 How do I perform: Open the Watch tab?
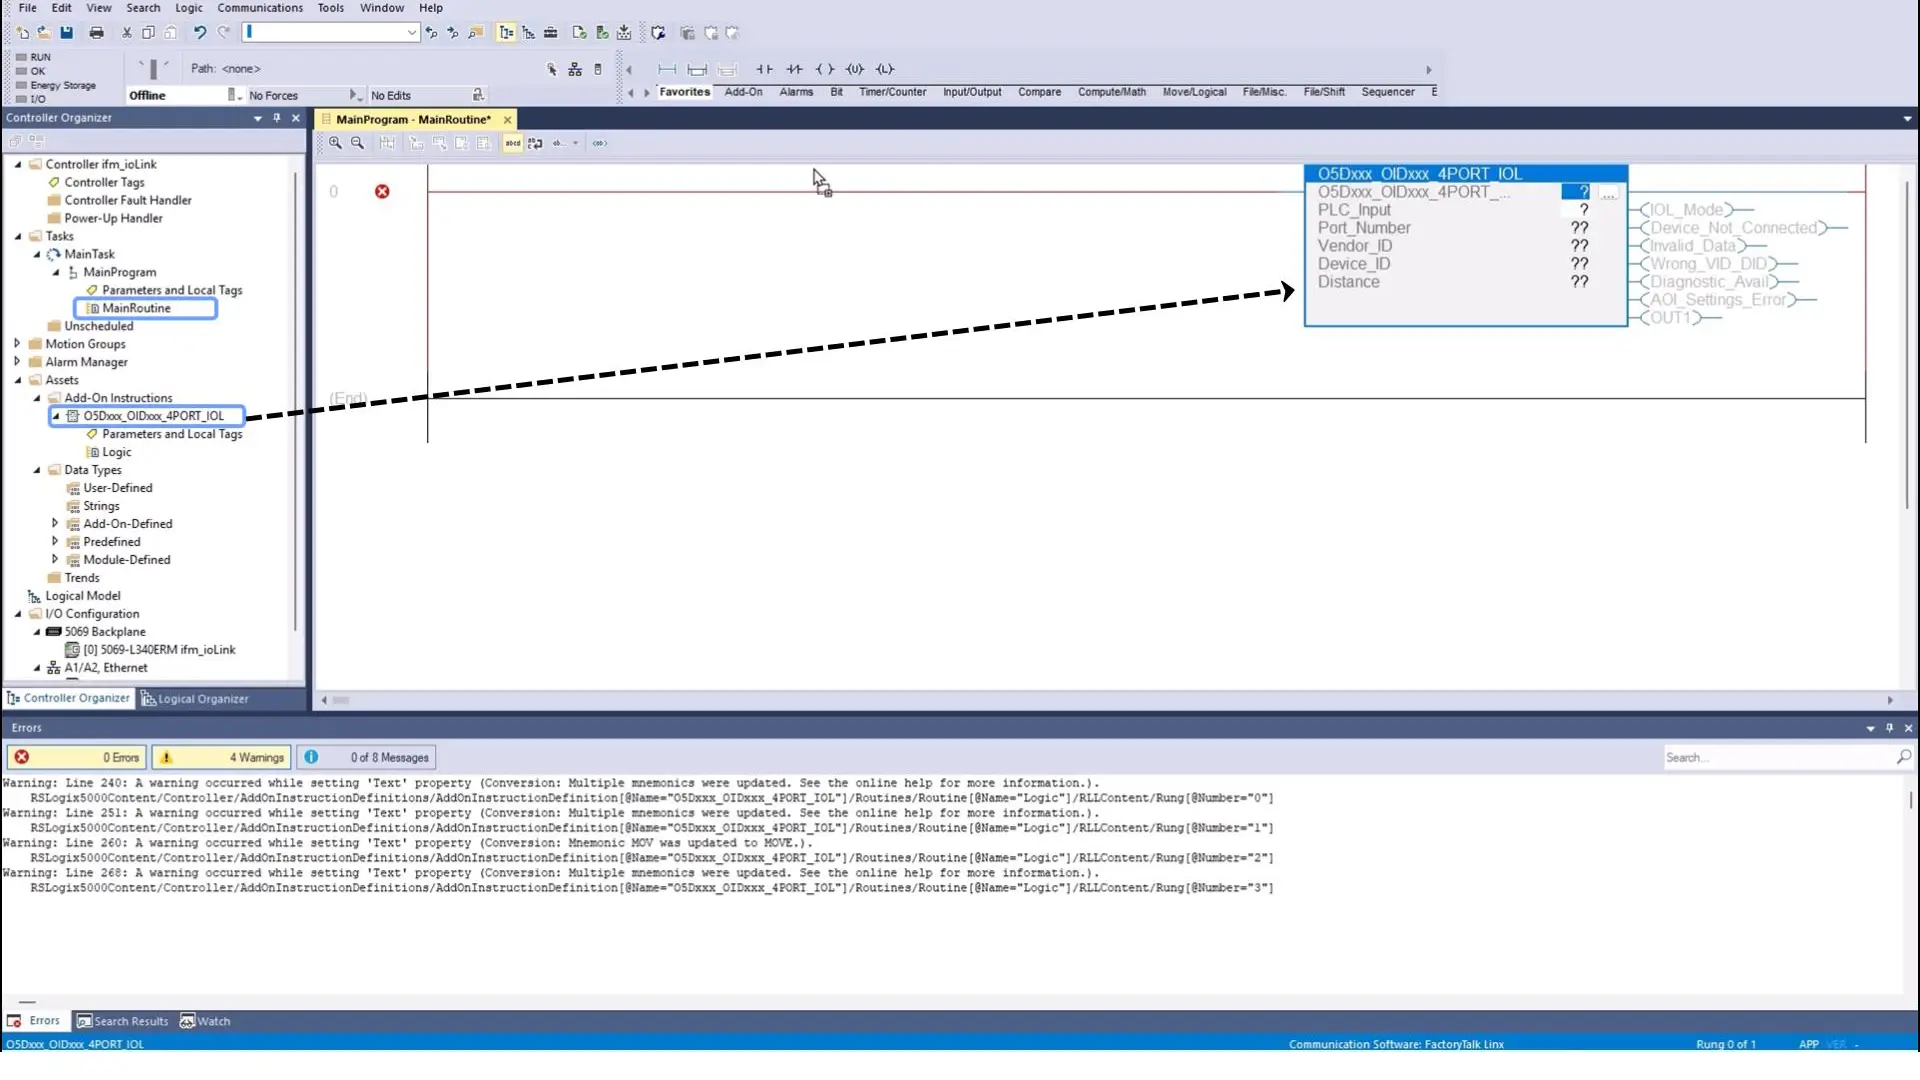(x=205, y=1021)
